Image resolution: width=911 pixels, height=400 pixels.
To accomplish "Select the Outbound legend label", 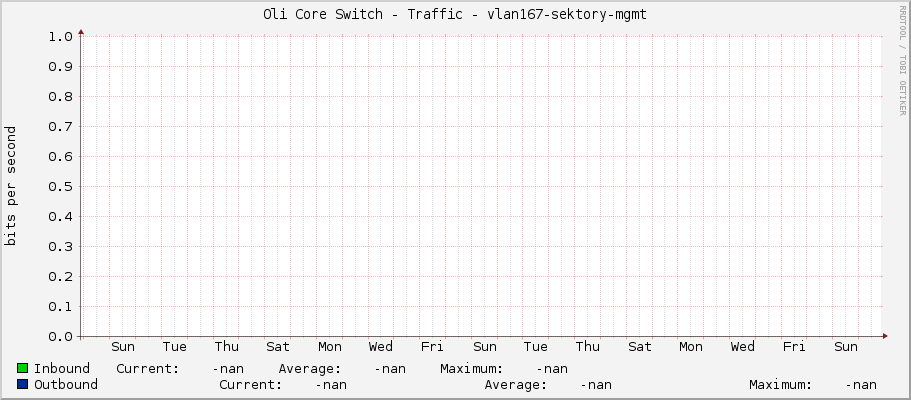I will (x=66, y=384).
